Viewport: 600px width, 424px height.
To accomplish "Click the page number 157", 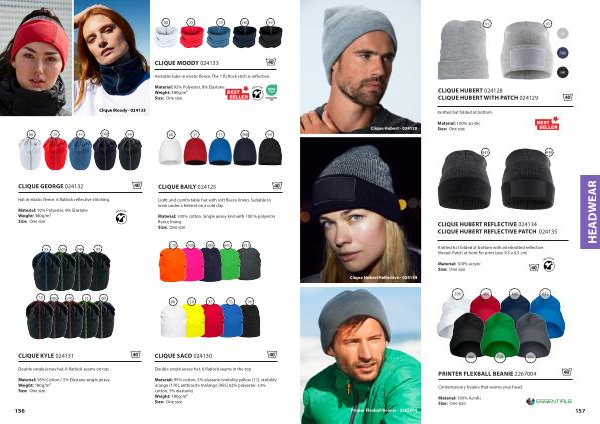I will pos(580,411).
